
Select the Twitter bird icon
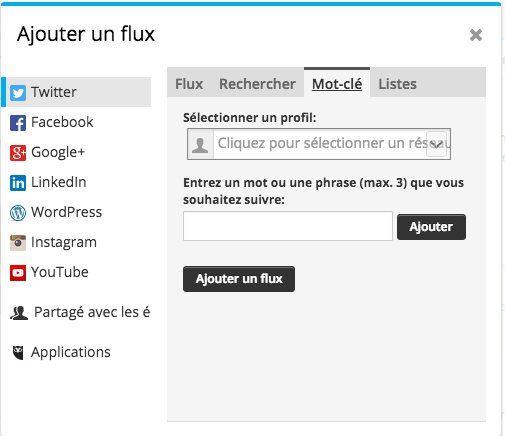tap(18, 93)
